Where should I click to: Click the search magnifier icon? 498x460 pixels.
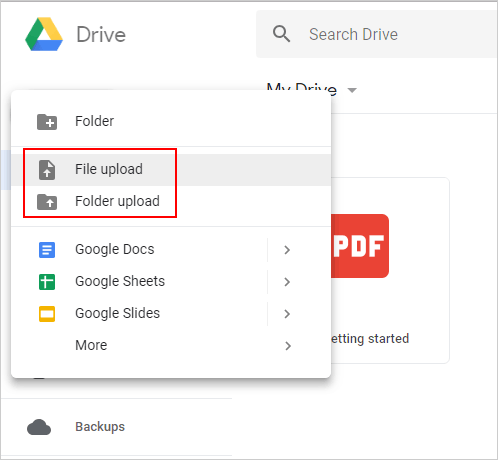[x=281, y=34]
